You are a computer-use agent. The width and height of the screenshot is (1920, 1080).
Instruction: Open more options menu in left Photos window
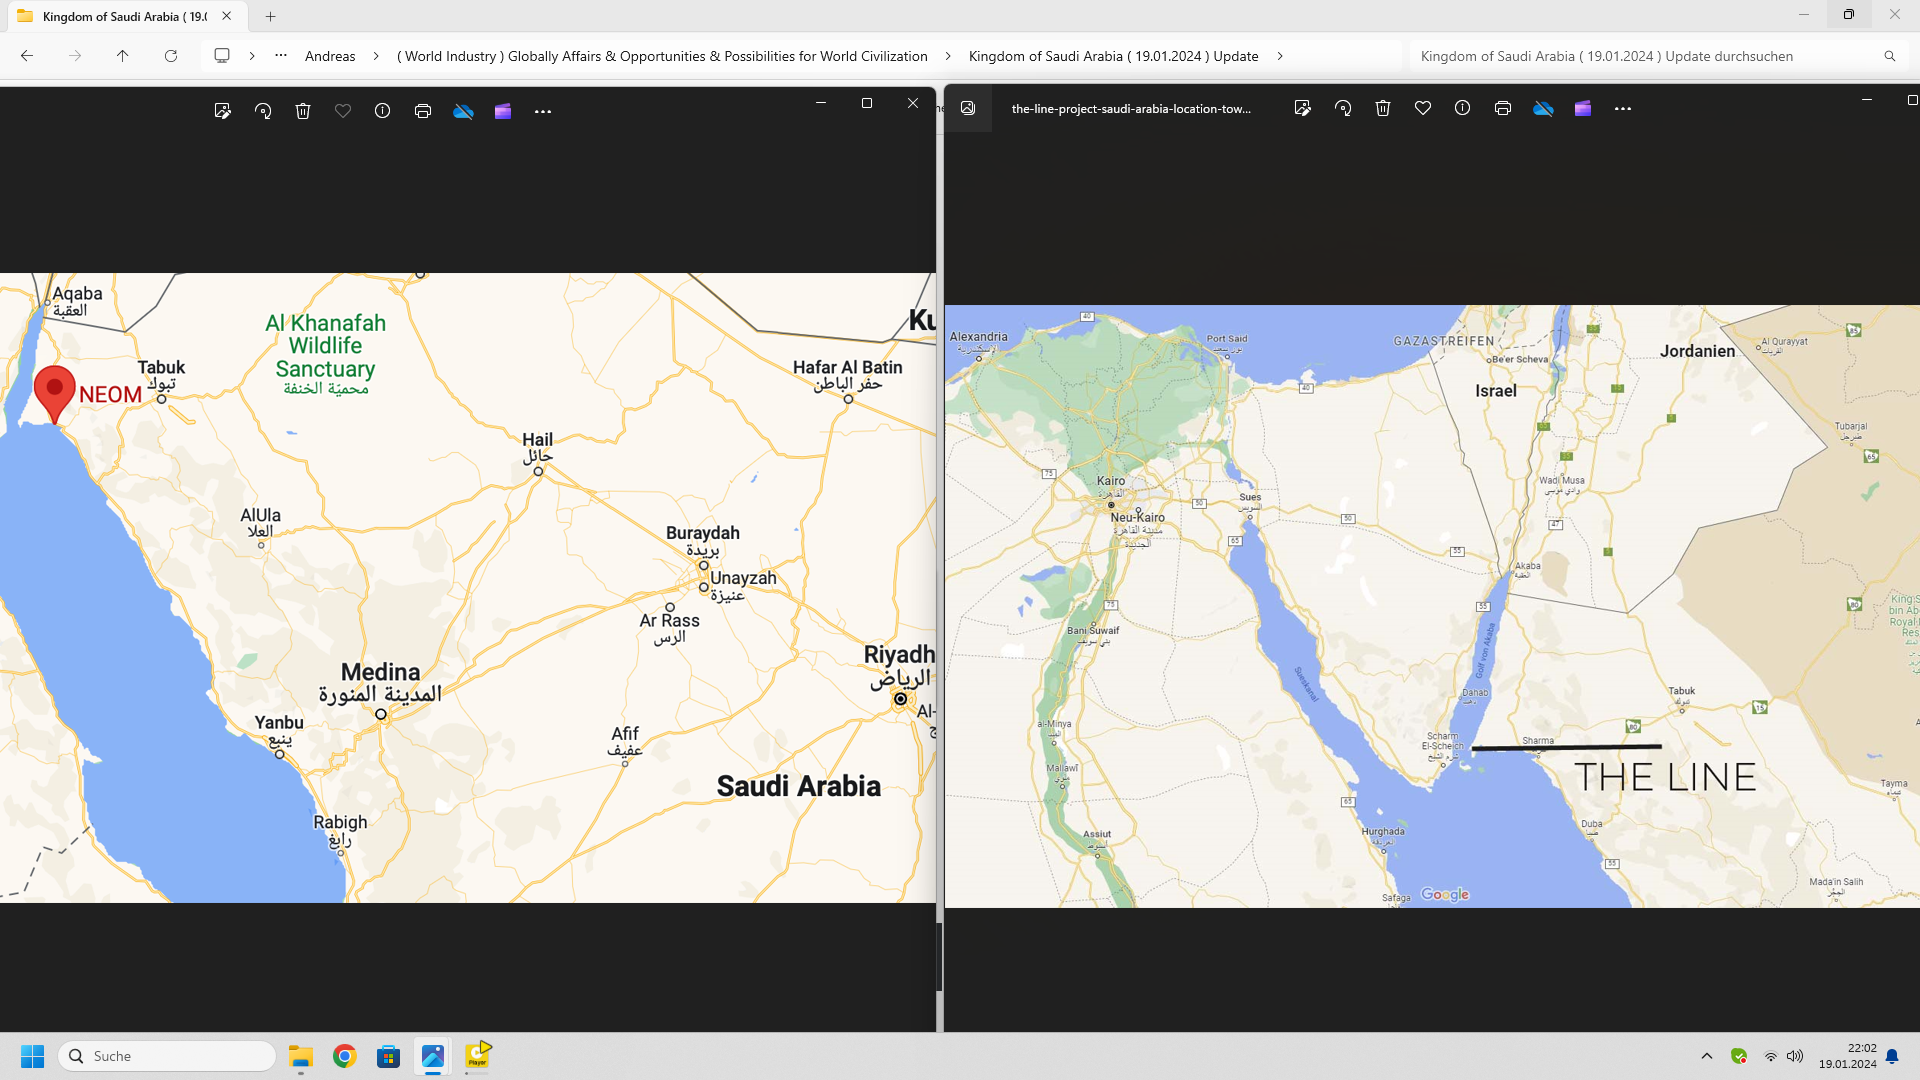point(543,111)
